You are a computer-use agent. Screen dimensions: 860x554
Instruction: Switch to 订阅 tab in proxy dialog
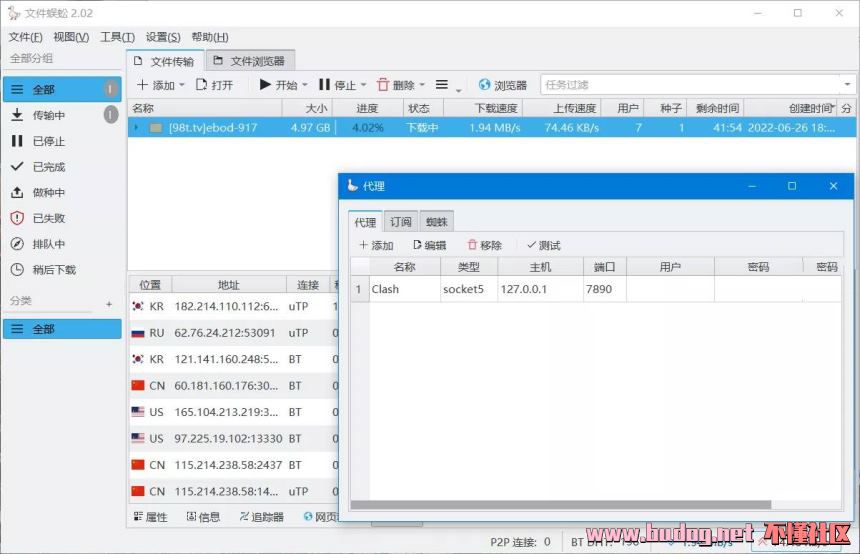[x=400, y=222]
